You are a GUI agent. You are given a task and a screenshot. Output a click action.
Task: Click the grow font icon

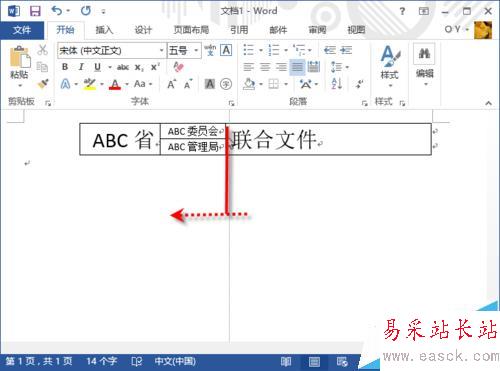pyautogui.click(x=171, y=84)
